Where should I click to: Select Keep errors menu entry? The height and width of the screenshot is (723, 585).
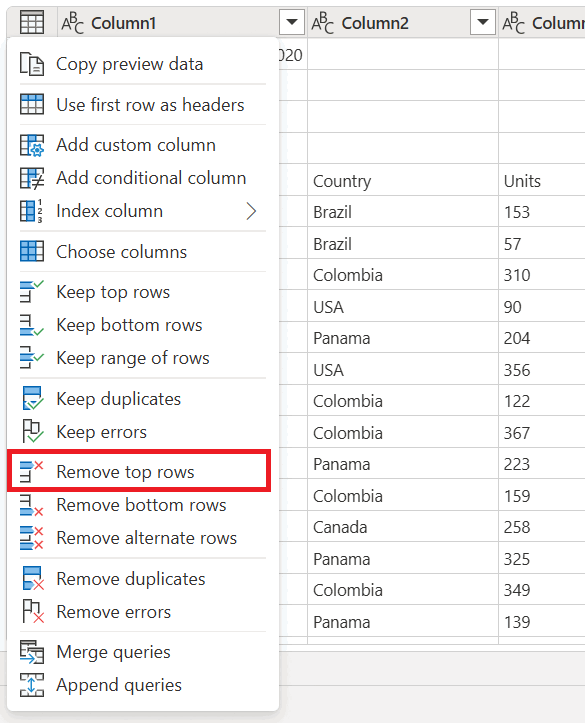click(143, 432)
